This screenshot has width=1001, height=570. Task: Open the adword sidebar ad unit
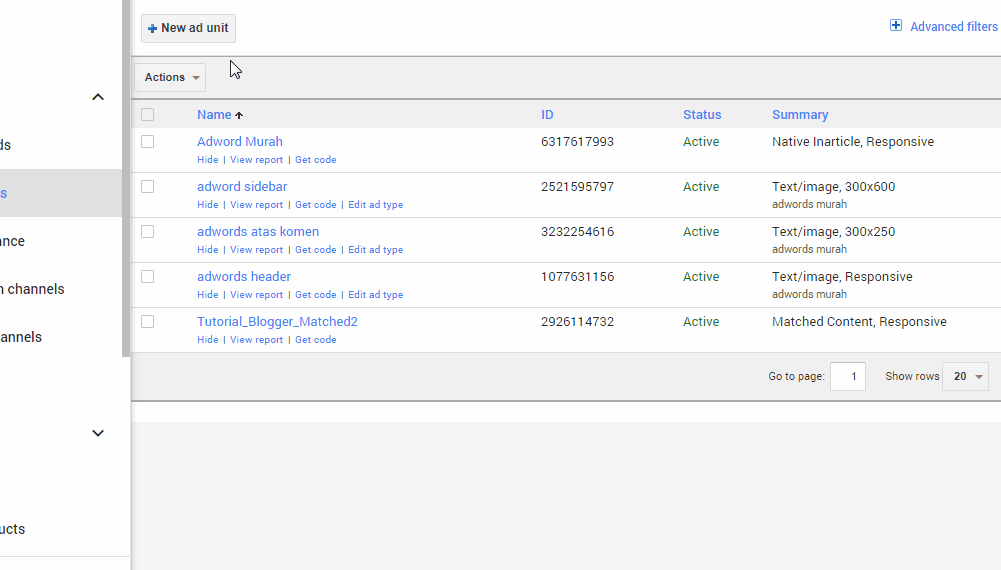242,186
